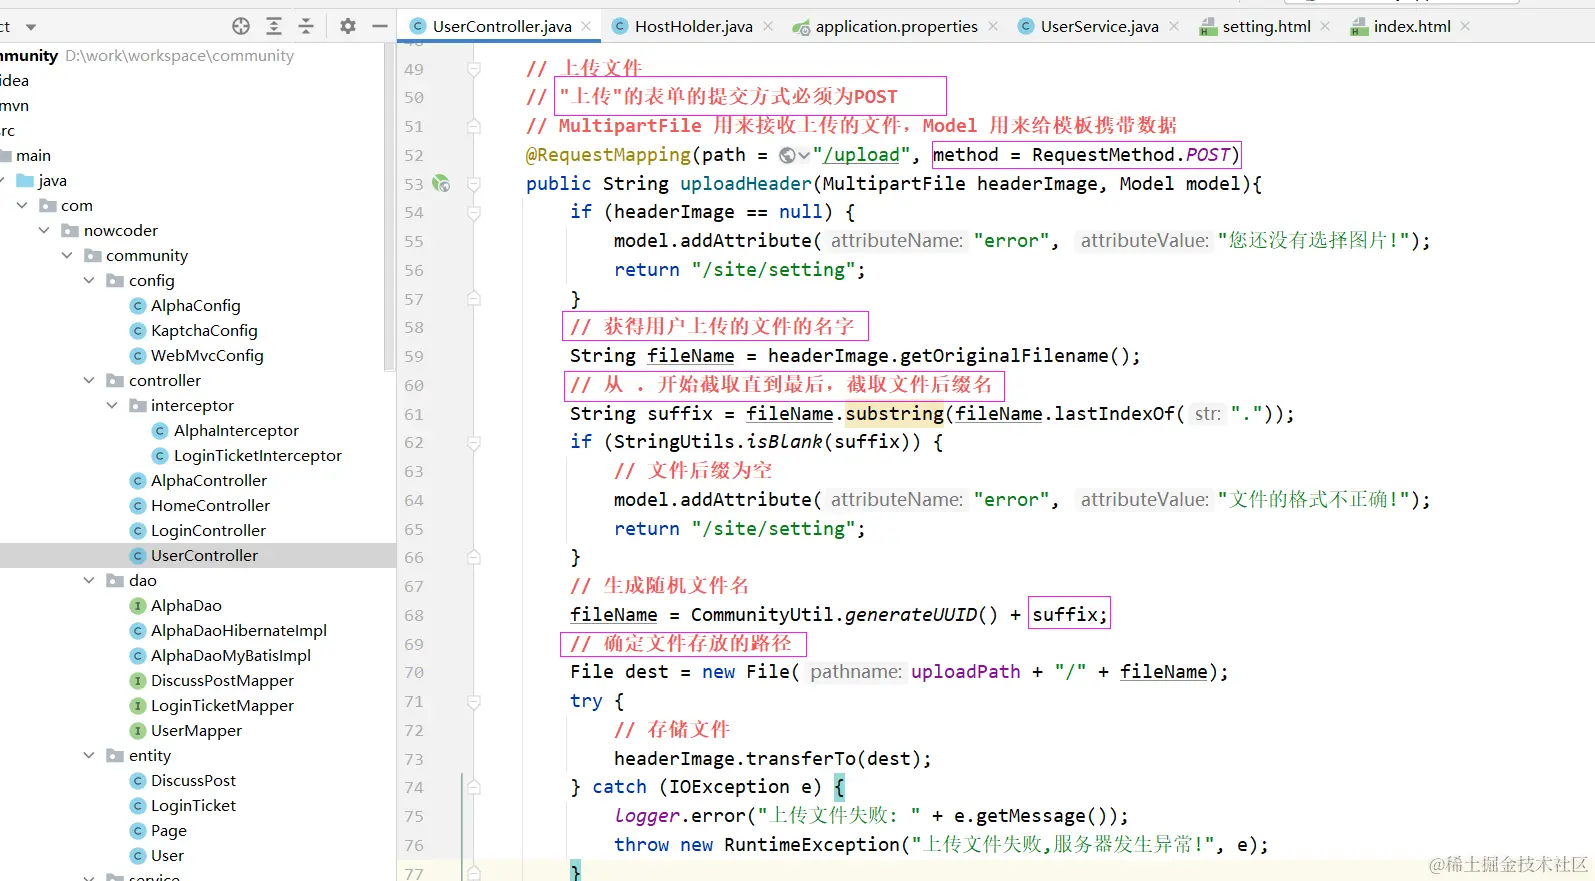Image resolution: width=1595 pixels, height=881 pixels.
Task: Click the Expand All toolbar icon
Action: click(274, 26)
